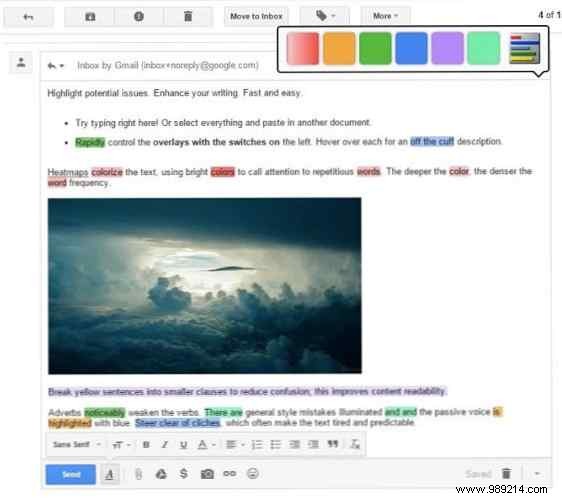
Task: Toggle bold formatting
Action: tap(146, 445)
